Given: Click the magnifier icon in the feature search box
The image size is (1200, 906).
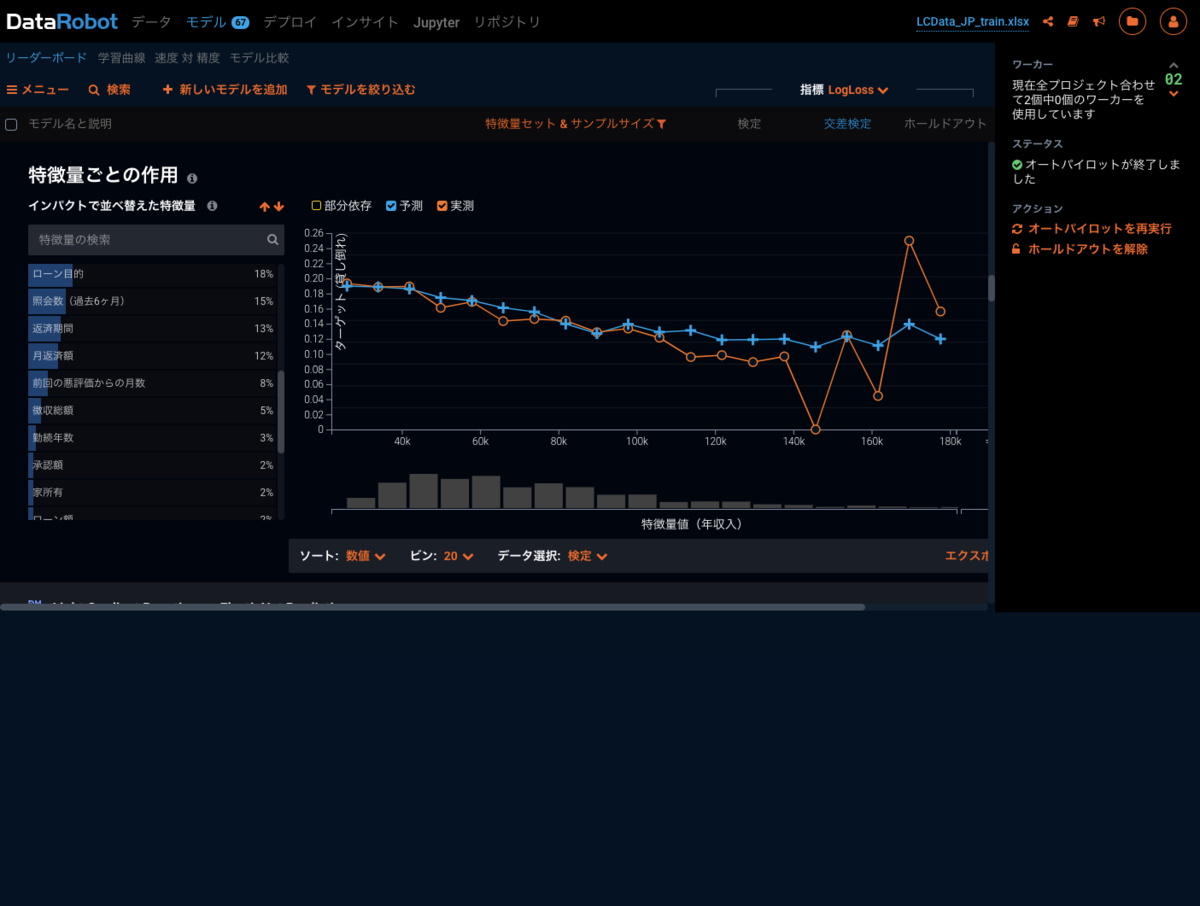Looking at the screenshot, I should click(x=272, y=240).
